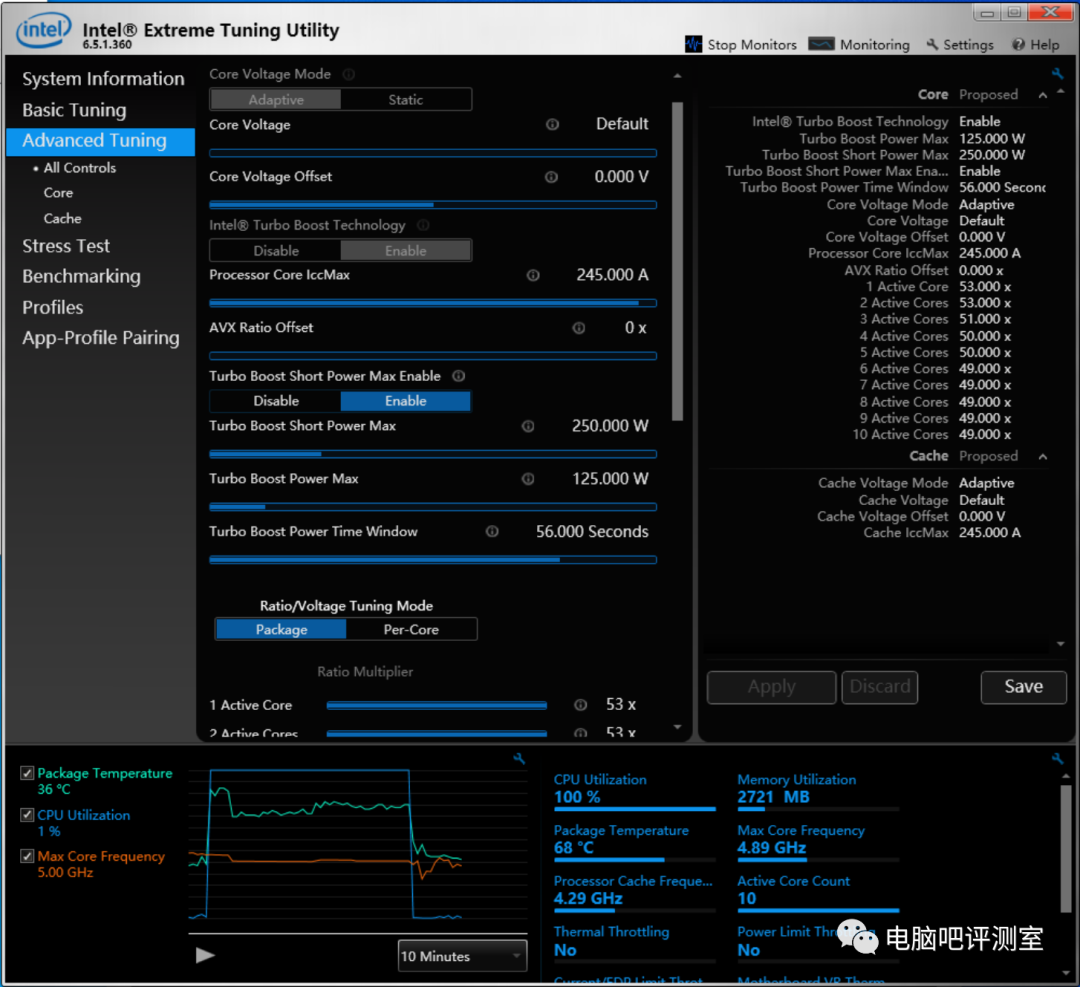The image size is (1080, 987).
Task: Click info icon beside Turbo Boost Power Time Window
Action: tap(492, 532)
